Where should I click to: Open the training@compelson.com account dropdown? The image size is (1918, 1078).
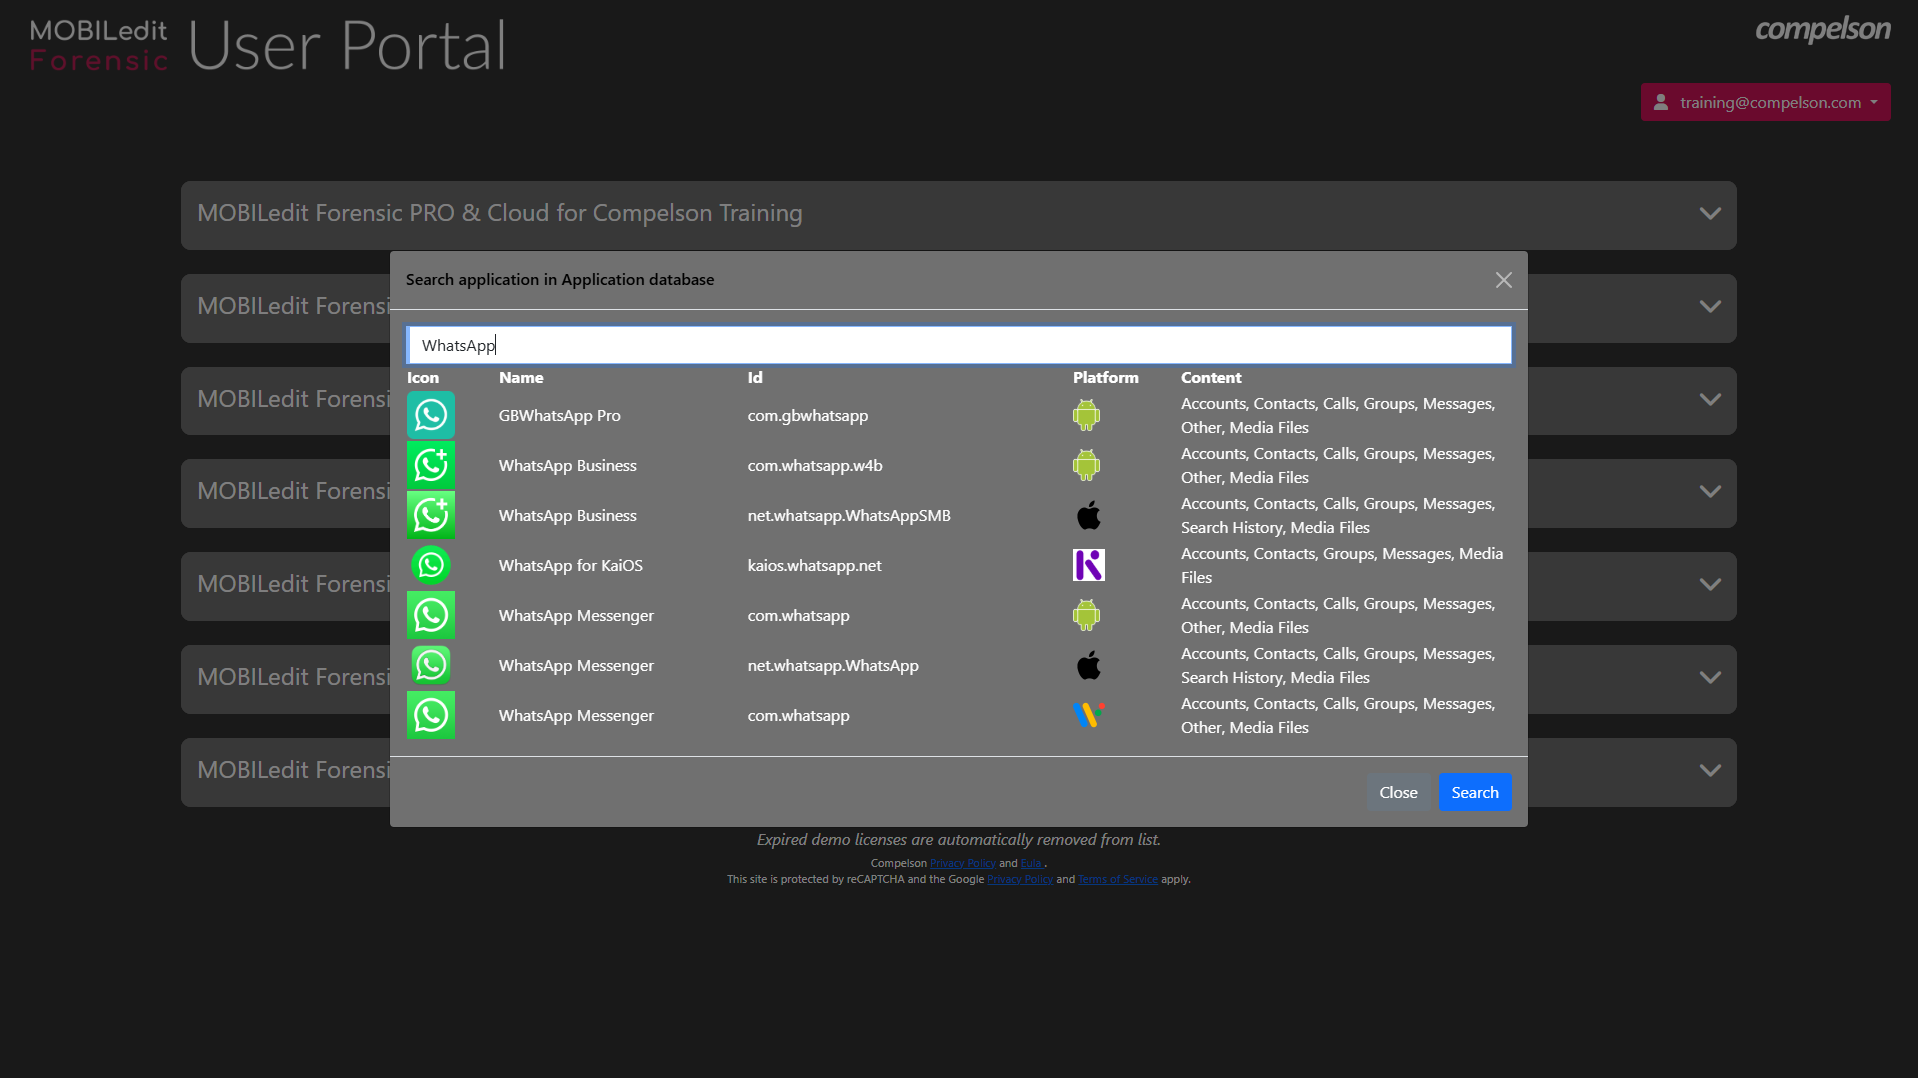(x=1765, y=102)
